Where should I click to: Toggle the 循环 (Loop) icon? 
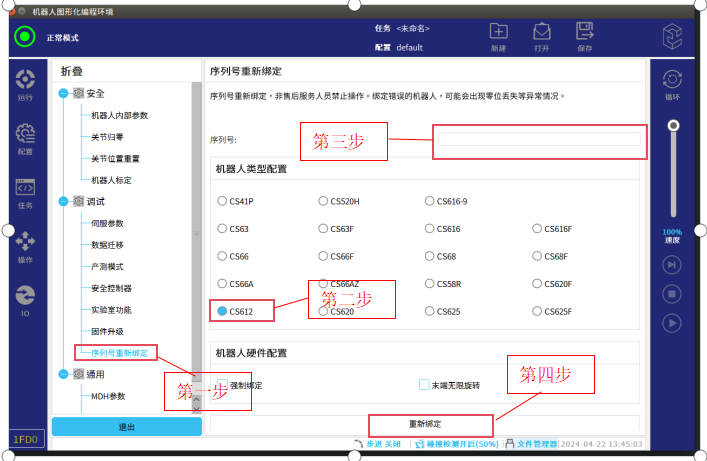tap(673, 83)
